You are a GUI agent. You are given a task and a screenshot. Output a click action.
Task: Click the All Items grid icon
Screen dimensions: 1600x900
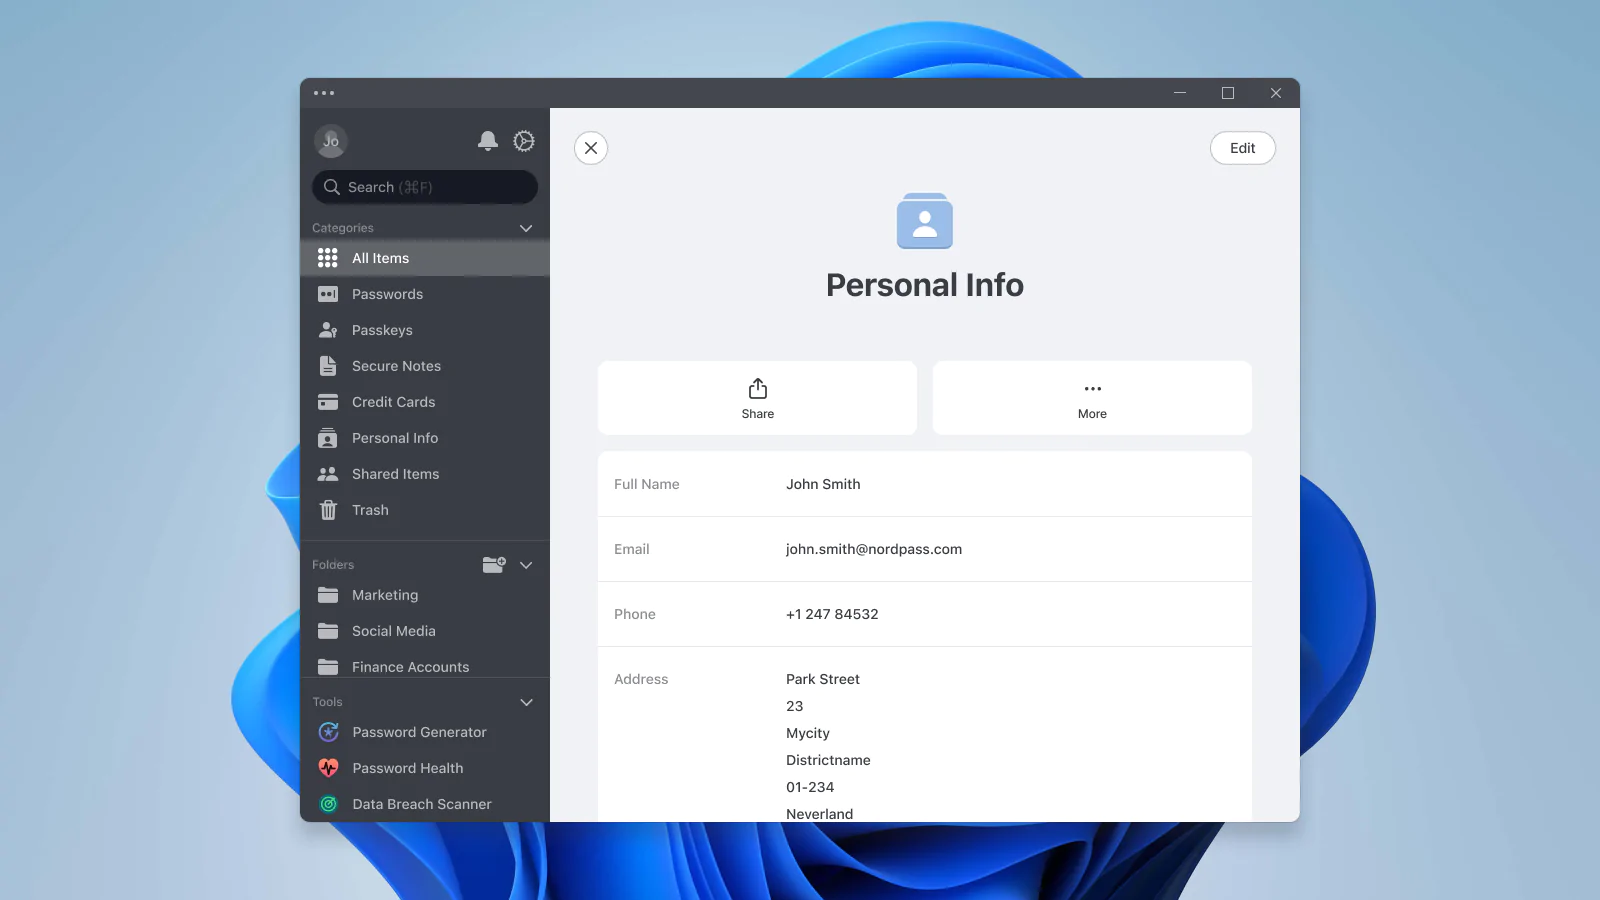tap(328, 258)
